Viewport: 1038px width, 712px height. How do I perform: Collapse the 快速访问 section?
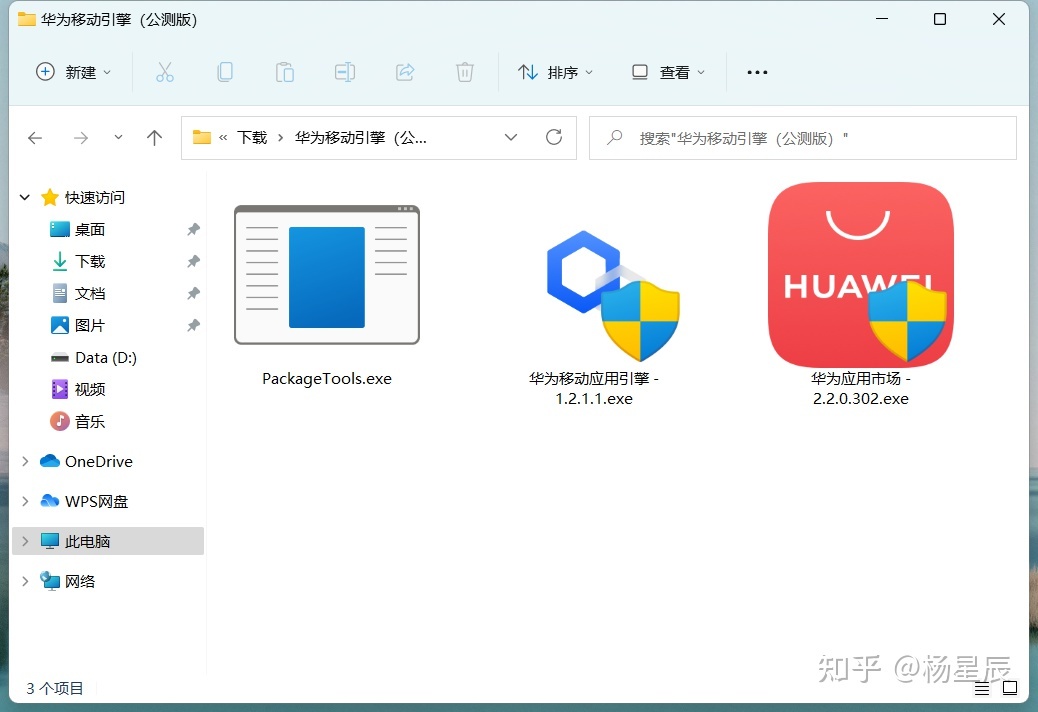pyautogui.click(x=24, y=197)
